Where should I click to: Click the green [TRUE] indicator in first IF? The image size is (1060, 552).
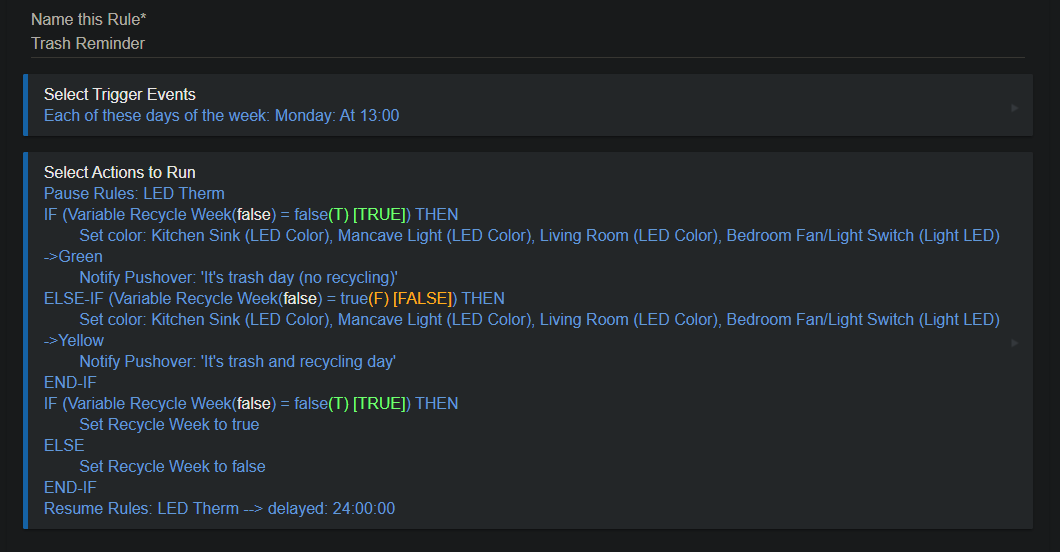coord(379,214)
